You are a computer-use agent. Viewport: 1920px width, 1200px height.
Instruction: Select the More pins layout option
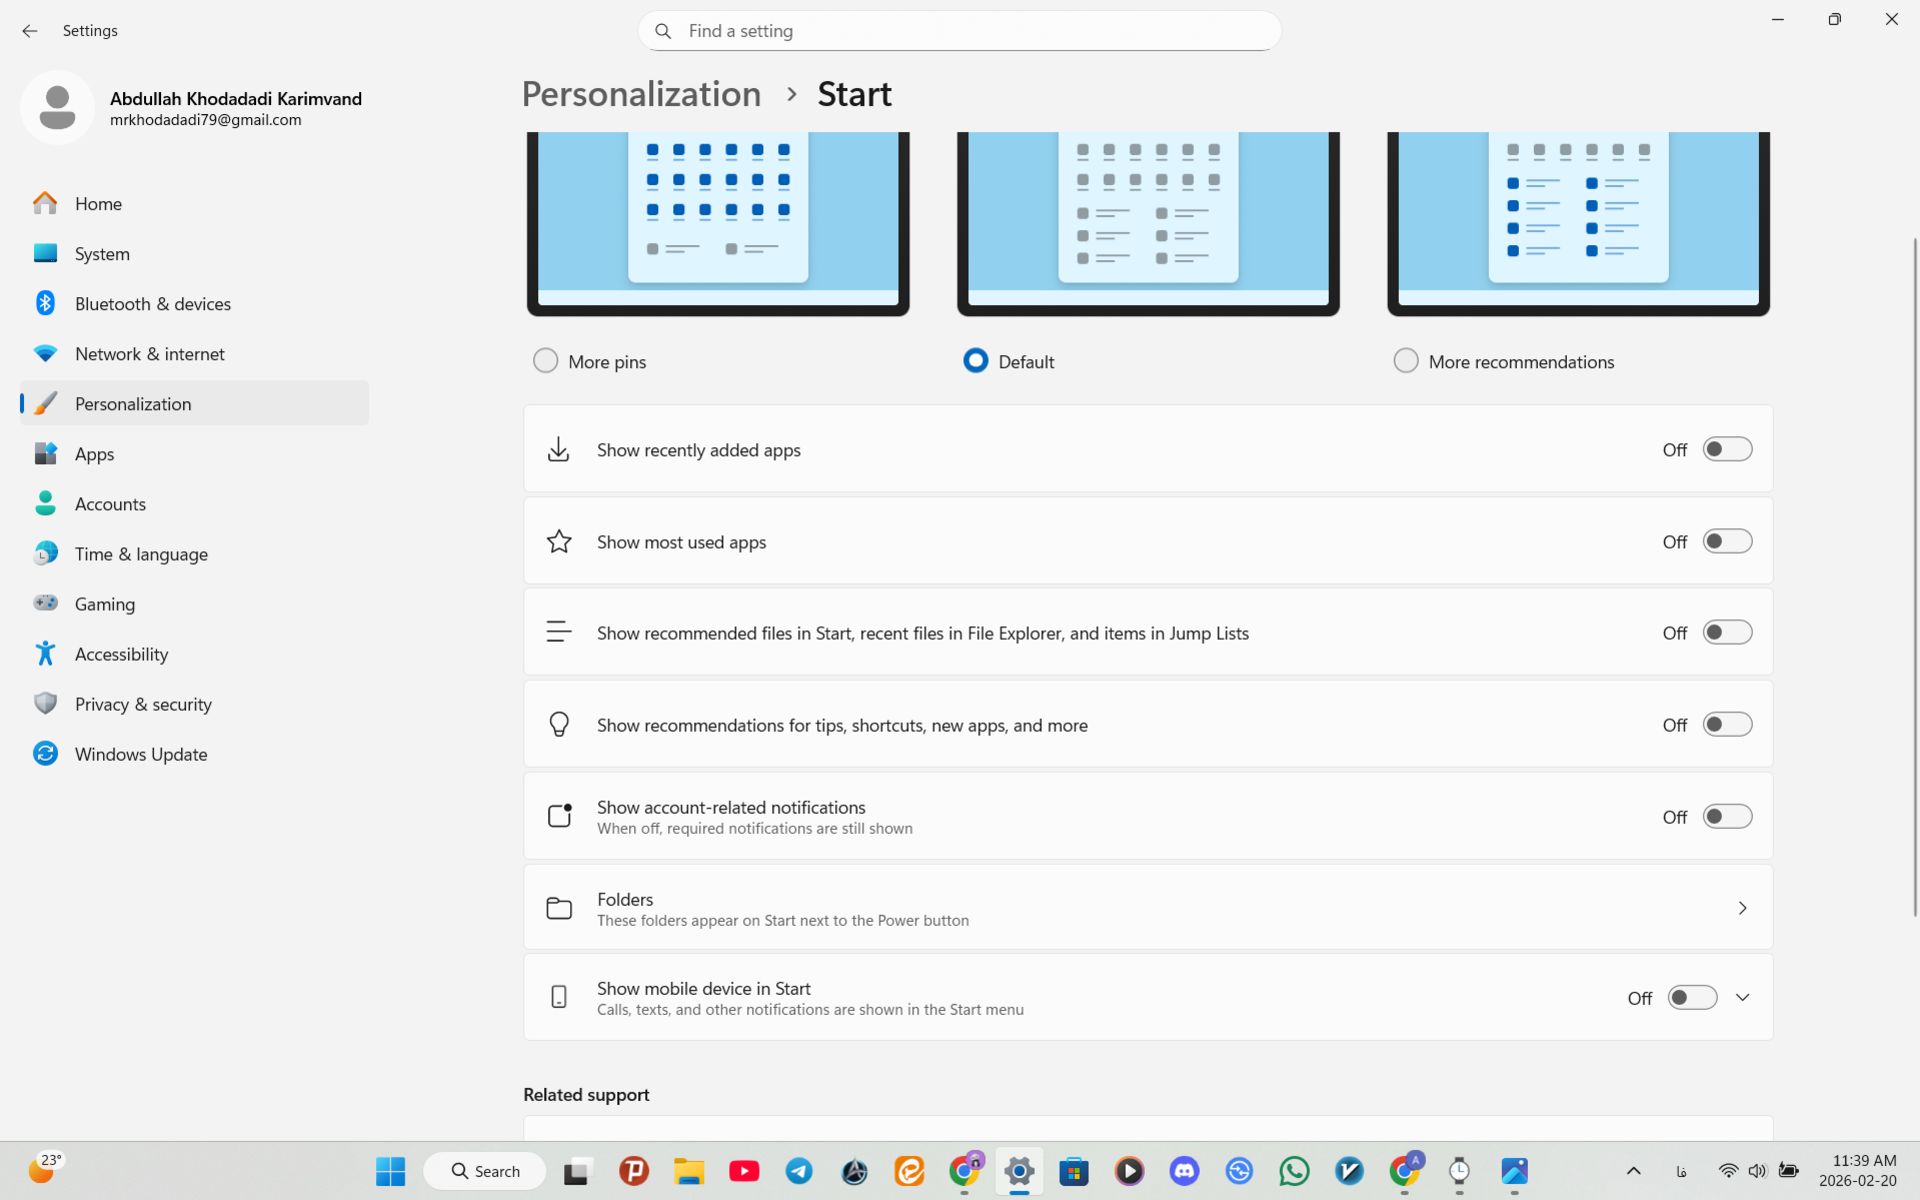click(545, 361)
